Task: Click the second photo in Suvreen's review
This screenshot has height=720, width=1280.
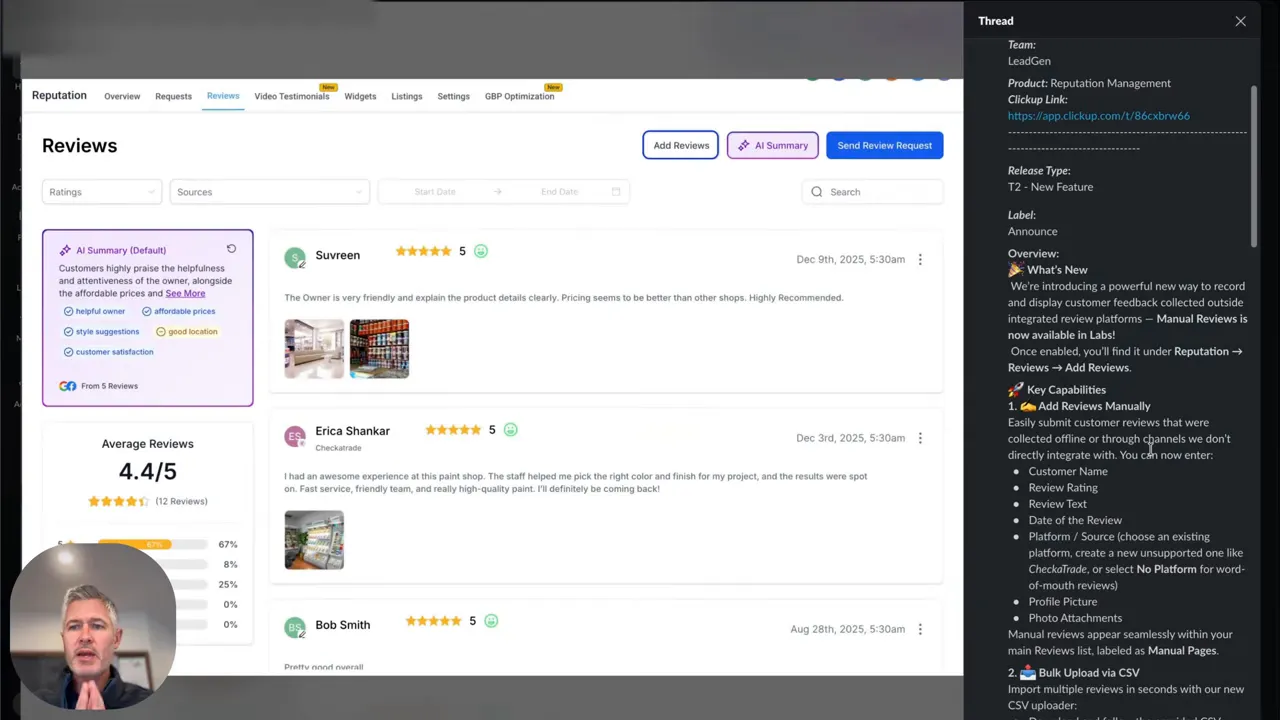Action: (x=379, y=349)
